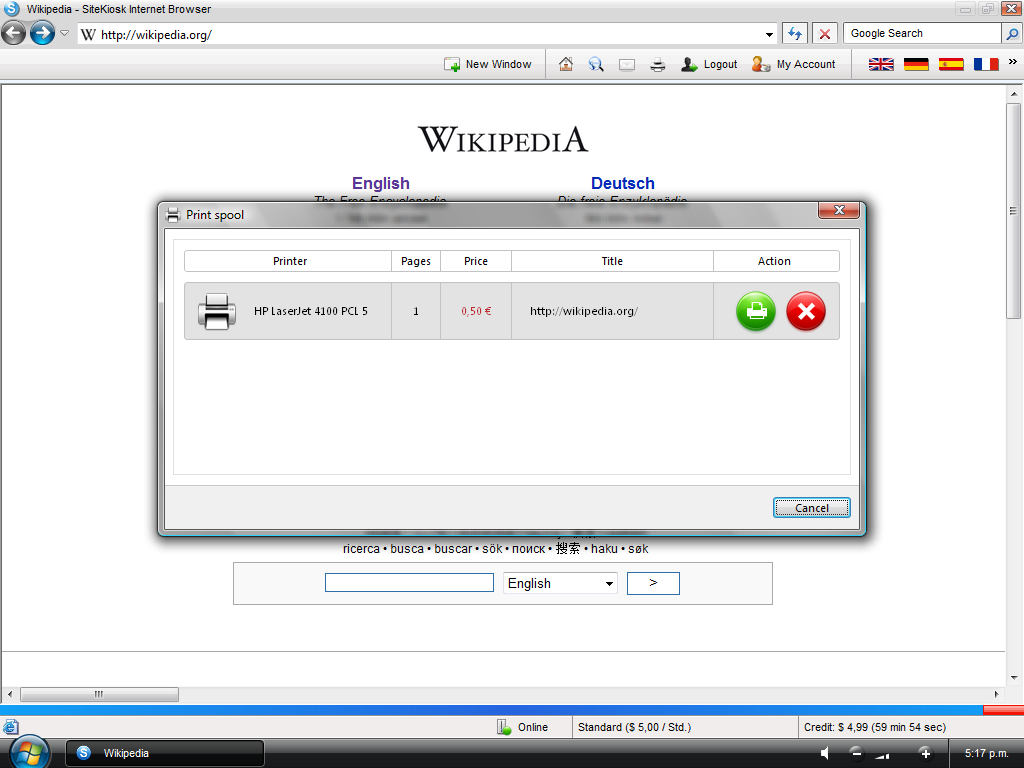Select the British flag language
This screenshot has width=1024, height=768.
point(881,64)
